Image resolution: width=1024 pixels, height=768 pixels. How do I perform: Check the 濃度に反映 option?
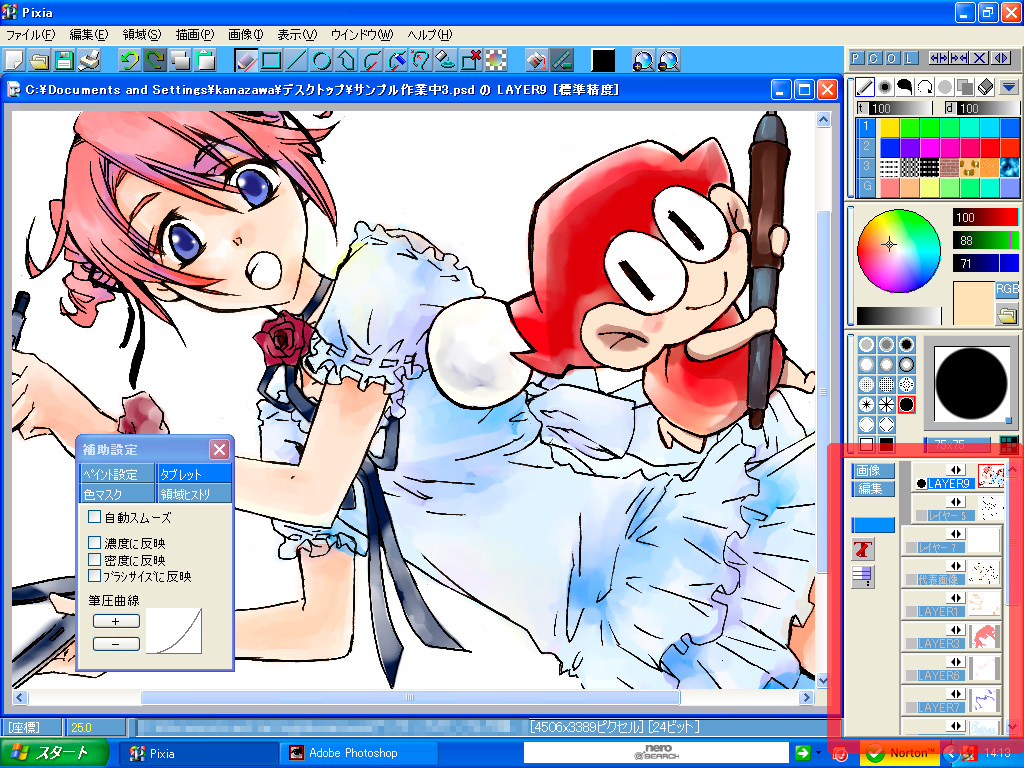click(95, 543)
